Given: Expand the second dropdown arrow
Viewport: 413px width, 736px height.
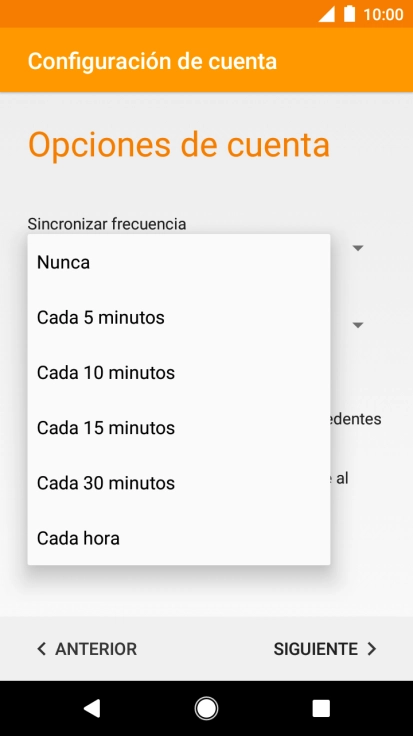Looking at the screenshot, I should point(358,325).
